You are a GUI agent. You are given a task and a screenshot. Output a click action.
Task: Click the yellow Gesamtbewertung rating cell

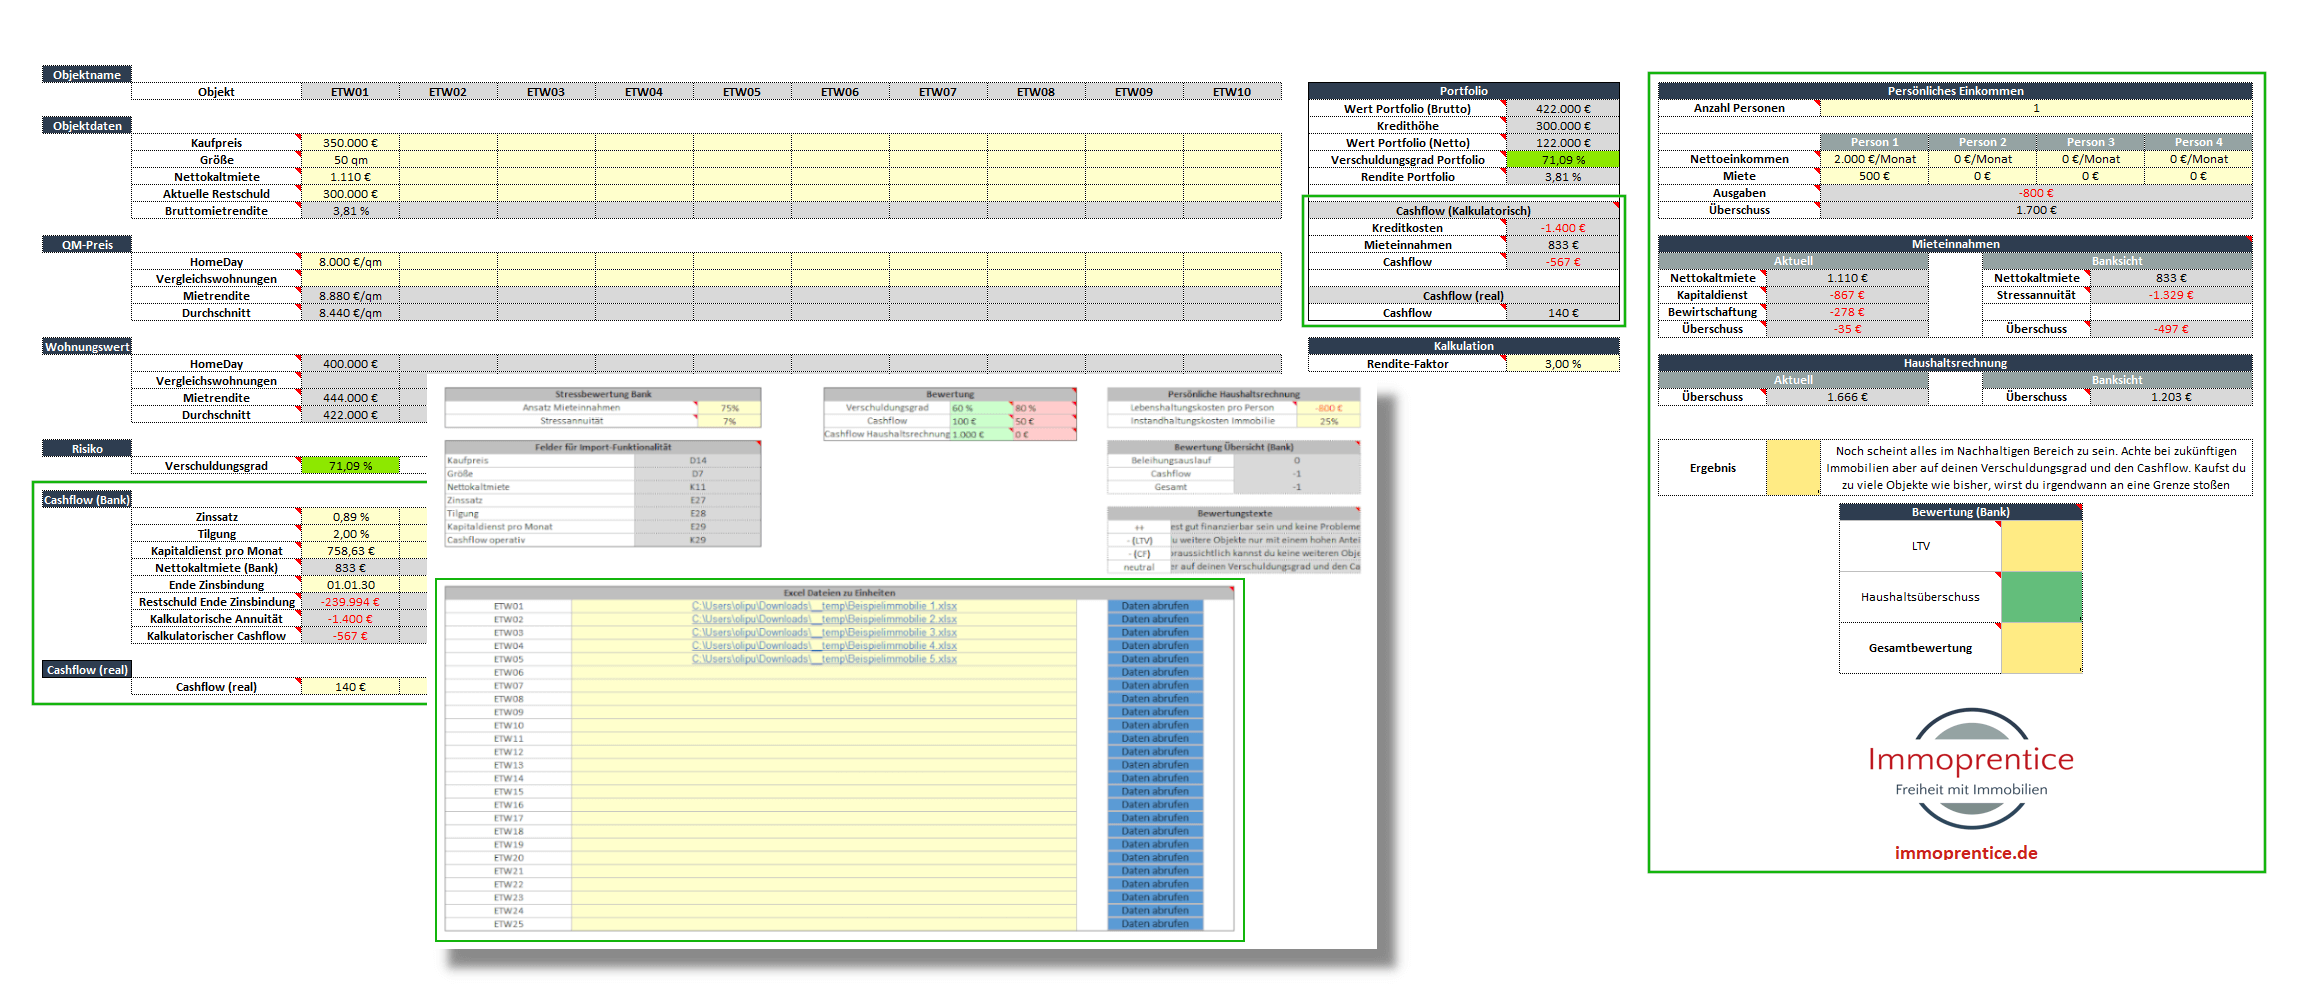tap(2041, 648)
